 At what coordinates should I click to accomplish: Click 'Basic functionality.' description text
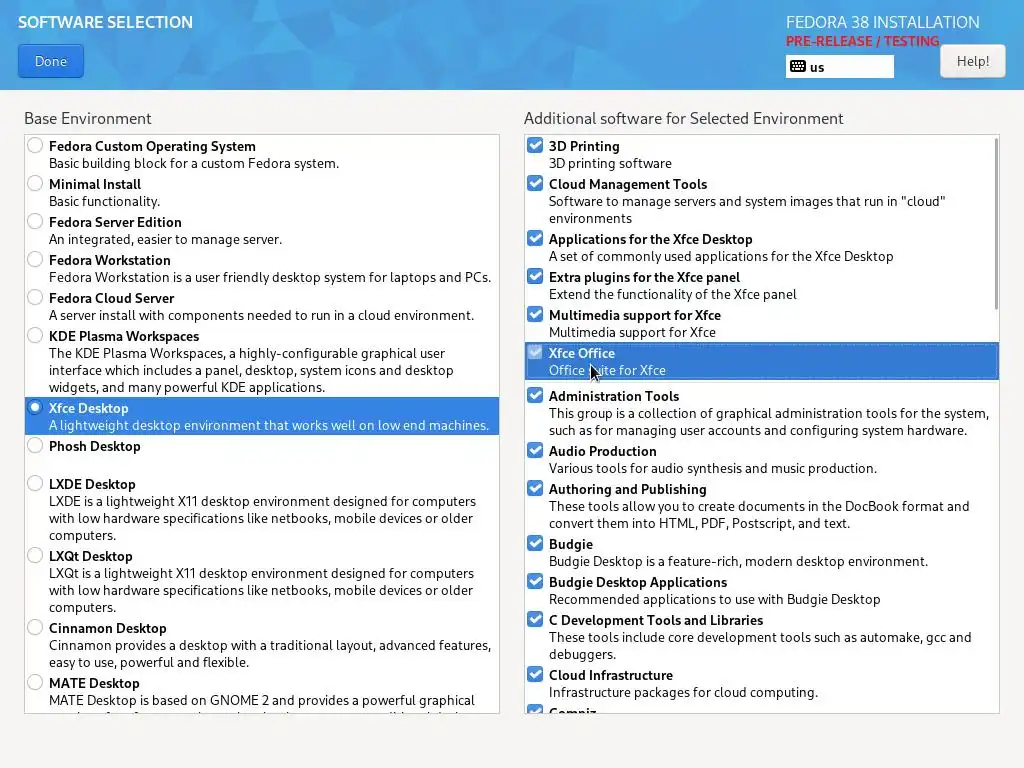(104, 201)
